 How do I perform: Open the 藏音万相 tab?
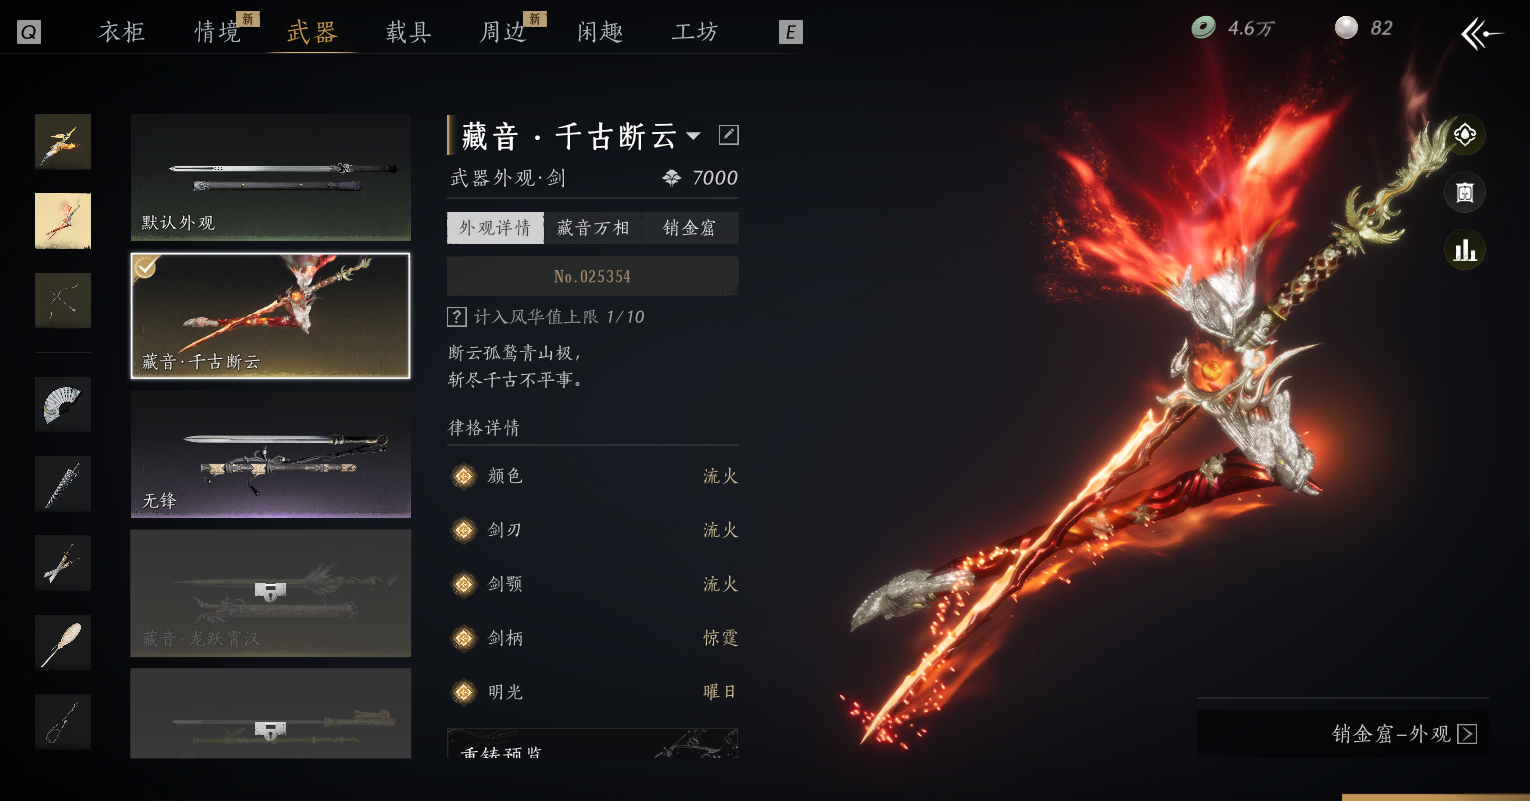point(593,228)
